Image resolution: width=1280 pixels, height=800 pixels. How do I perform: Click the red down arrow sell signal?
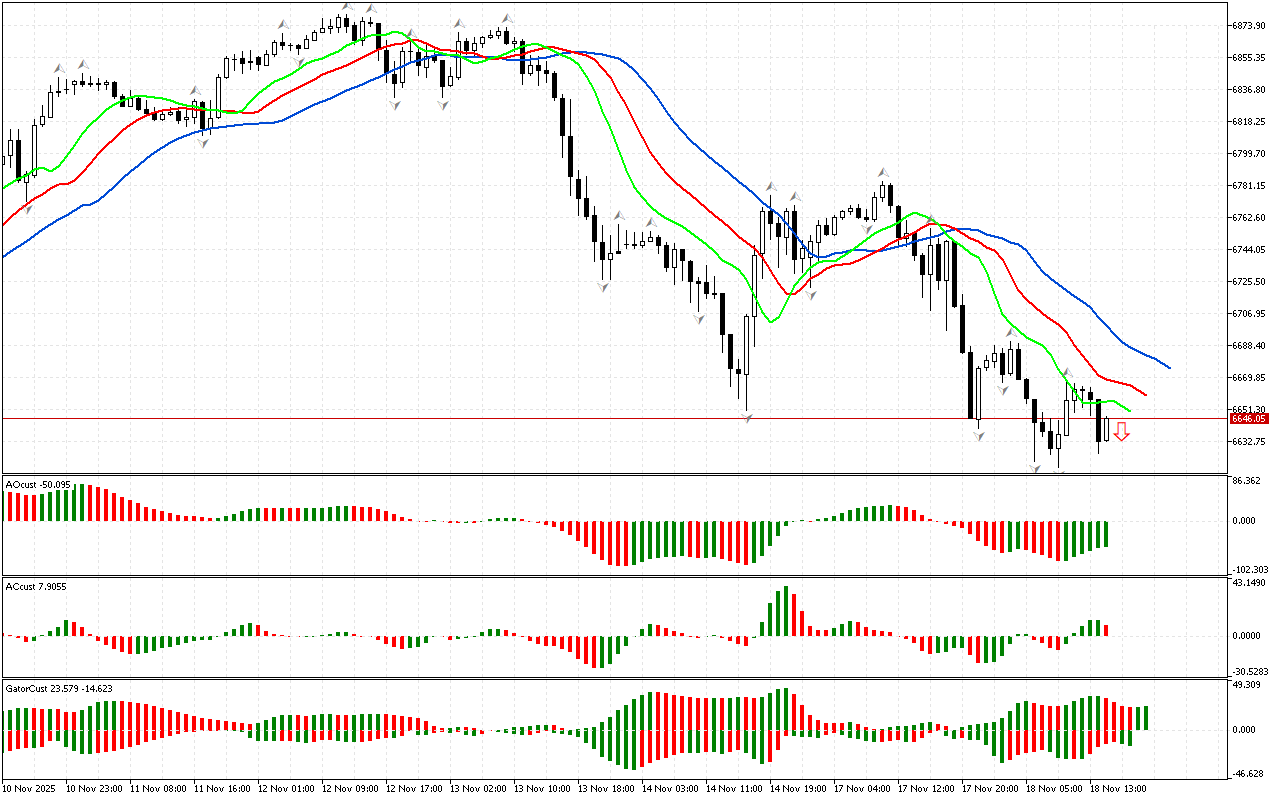(x=1121, y=431)
